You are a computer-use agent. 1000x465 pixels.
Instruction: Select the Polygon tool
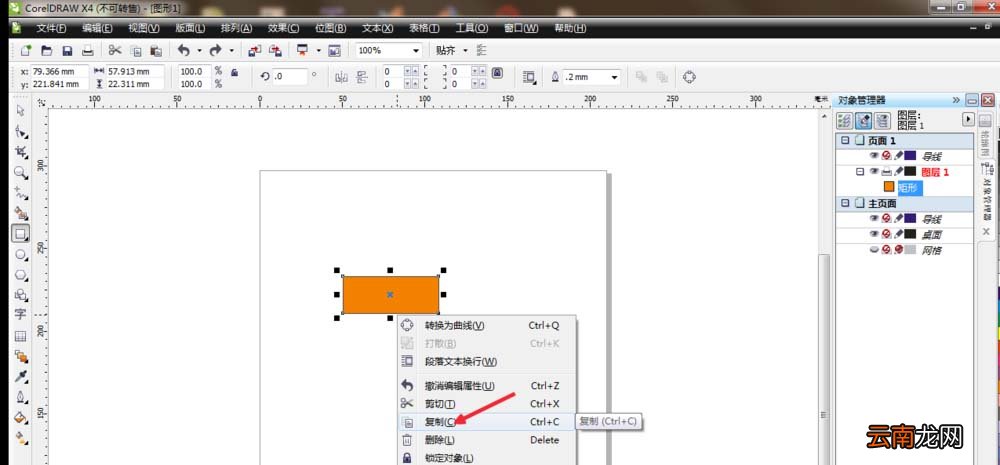click(x=20, y=274)
